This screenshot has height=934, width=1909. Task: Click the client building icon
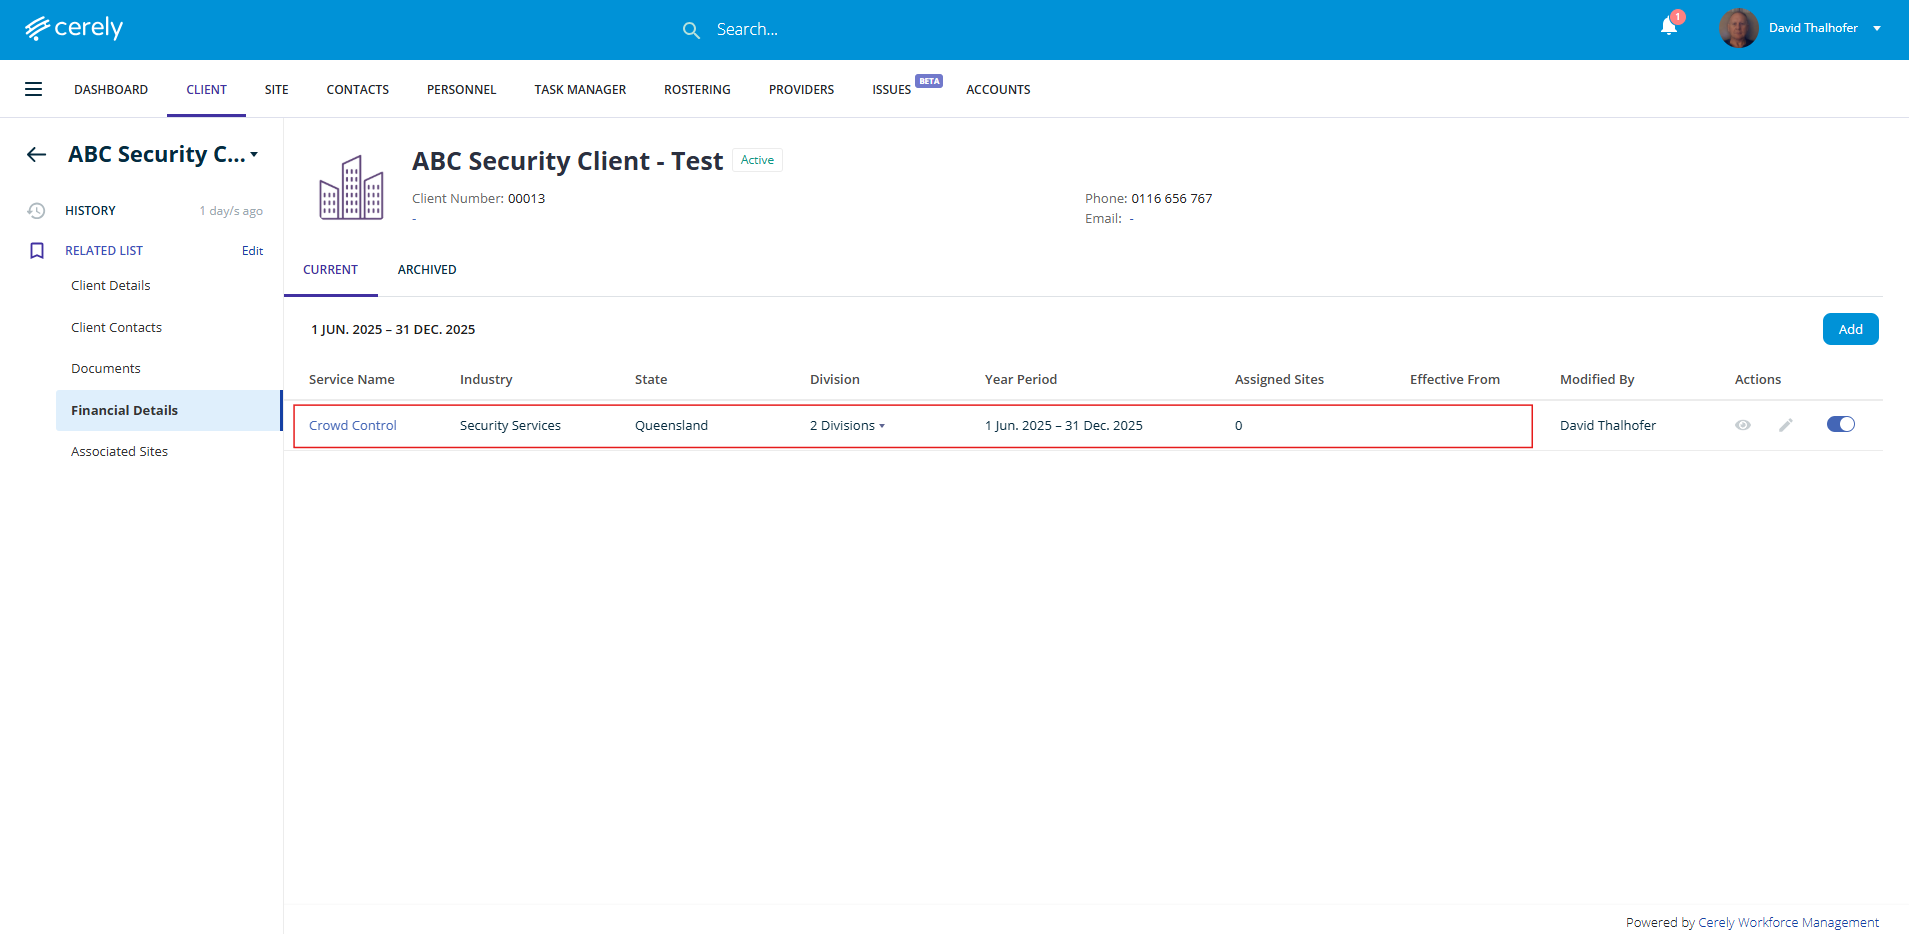pyautogui.click(x=351, y=188)
